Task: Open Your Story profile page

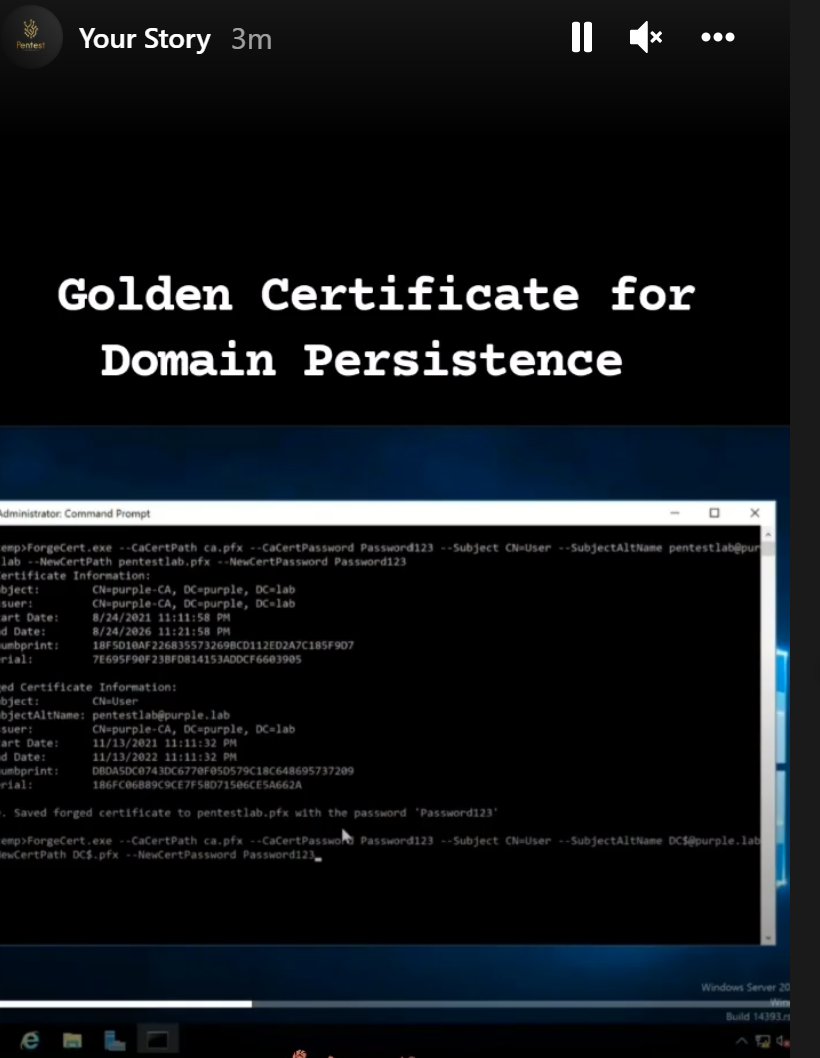Action: coord(145,38)
